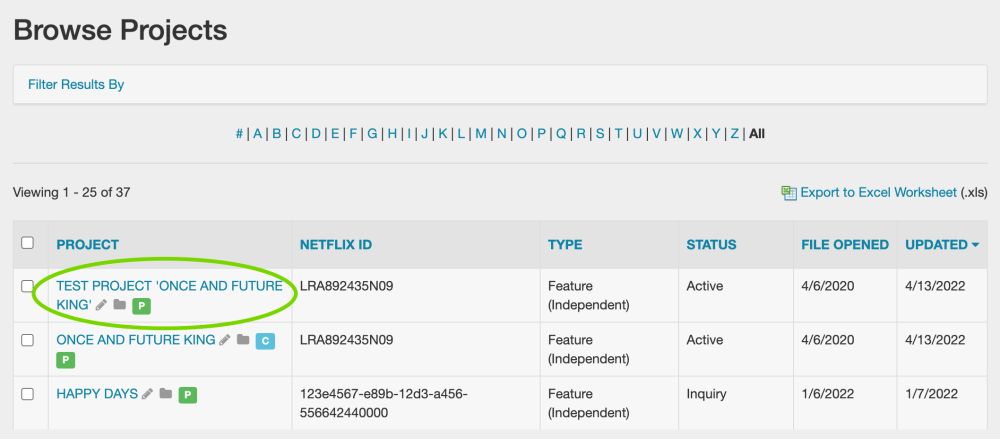The height and width of the screenshot is (439, 1000).
Task: Click green P badge on TEST PROJECT
Action: tap(142, 305)
